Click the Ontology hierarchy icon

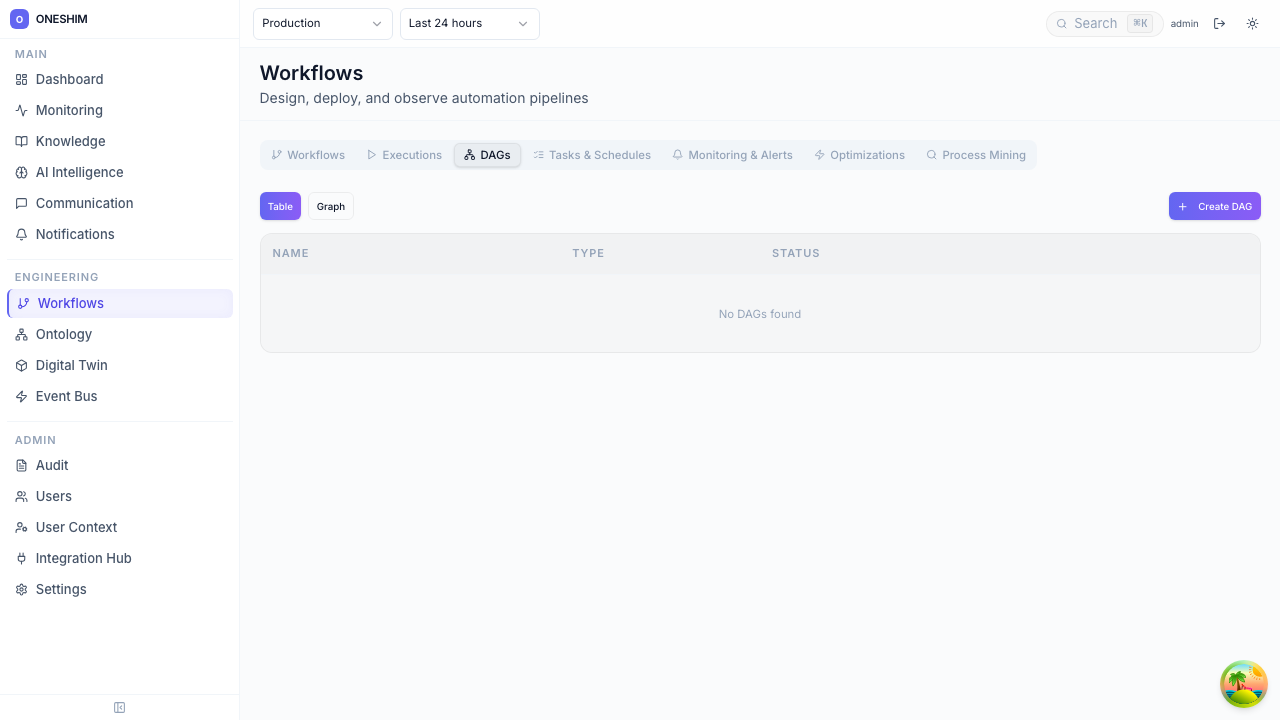pos(21,335)
